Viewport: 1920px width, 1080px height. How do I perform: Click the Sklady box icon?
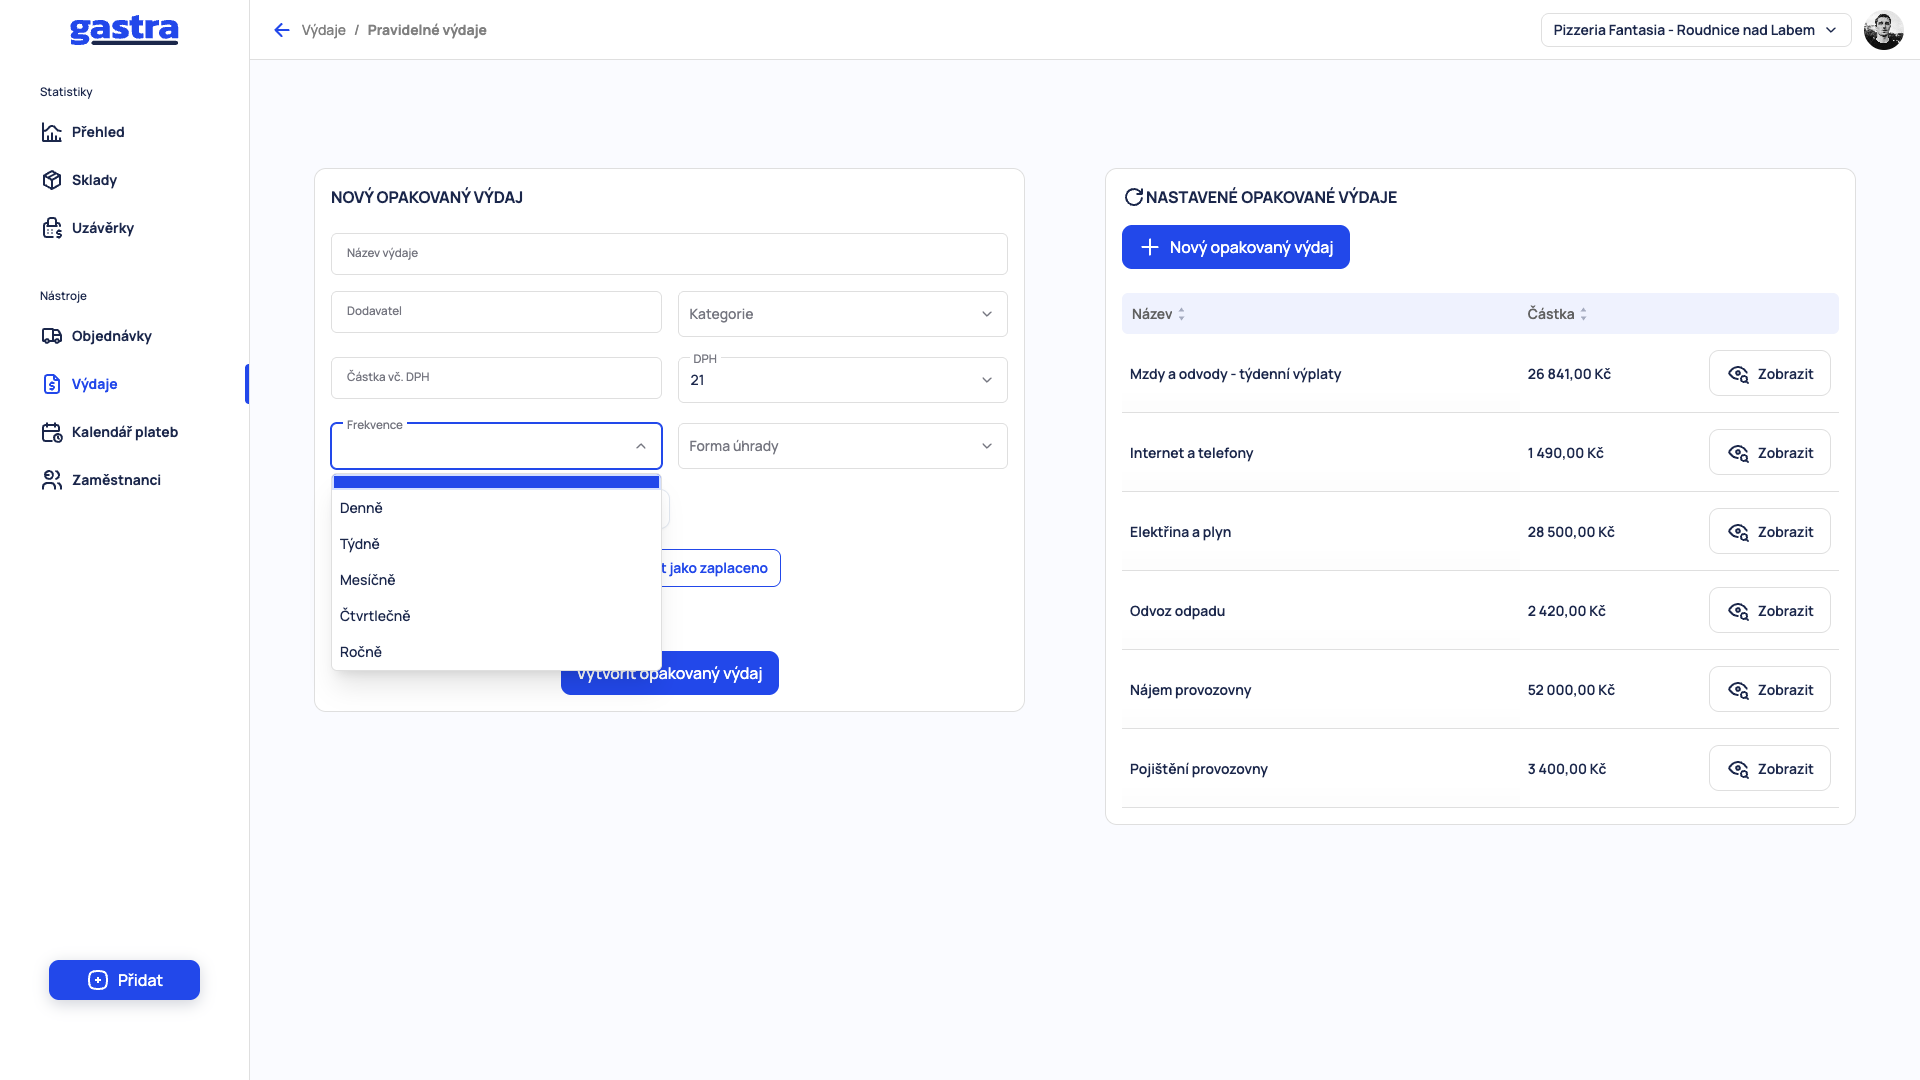pos(52,180)
